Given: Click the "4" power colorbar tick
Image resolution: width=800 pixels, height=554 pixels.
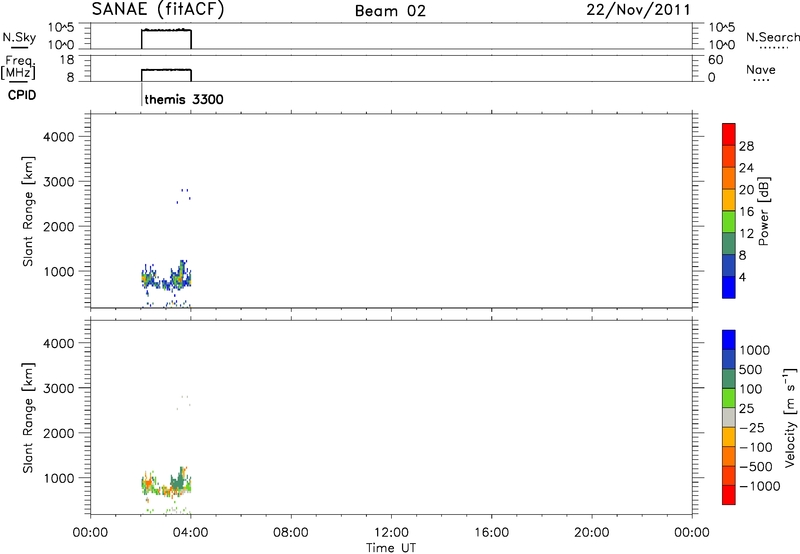Looking at the screenshot, I should [742, 277].
